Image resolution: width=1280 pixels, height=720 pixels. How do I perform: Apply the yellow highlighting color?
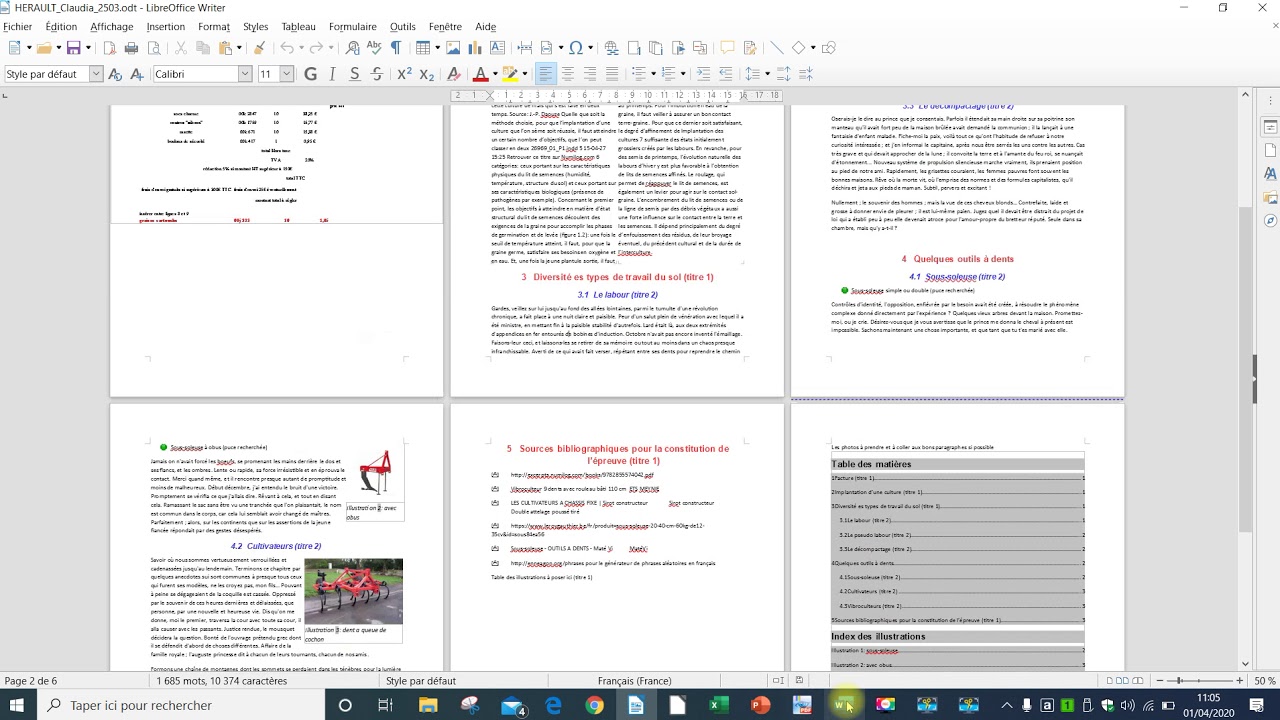tap(510, 74)
